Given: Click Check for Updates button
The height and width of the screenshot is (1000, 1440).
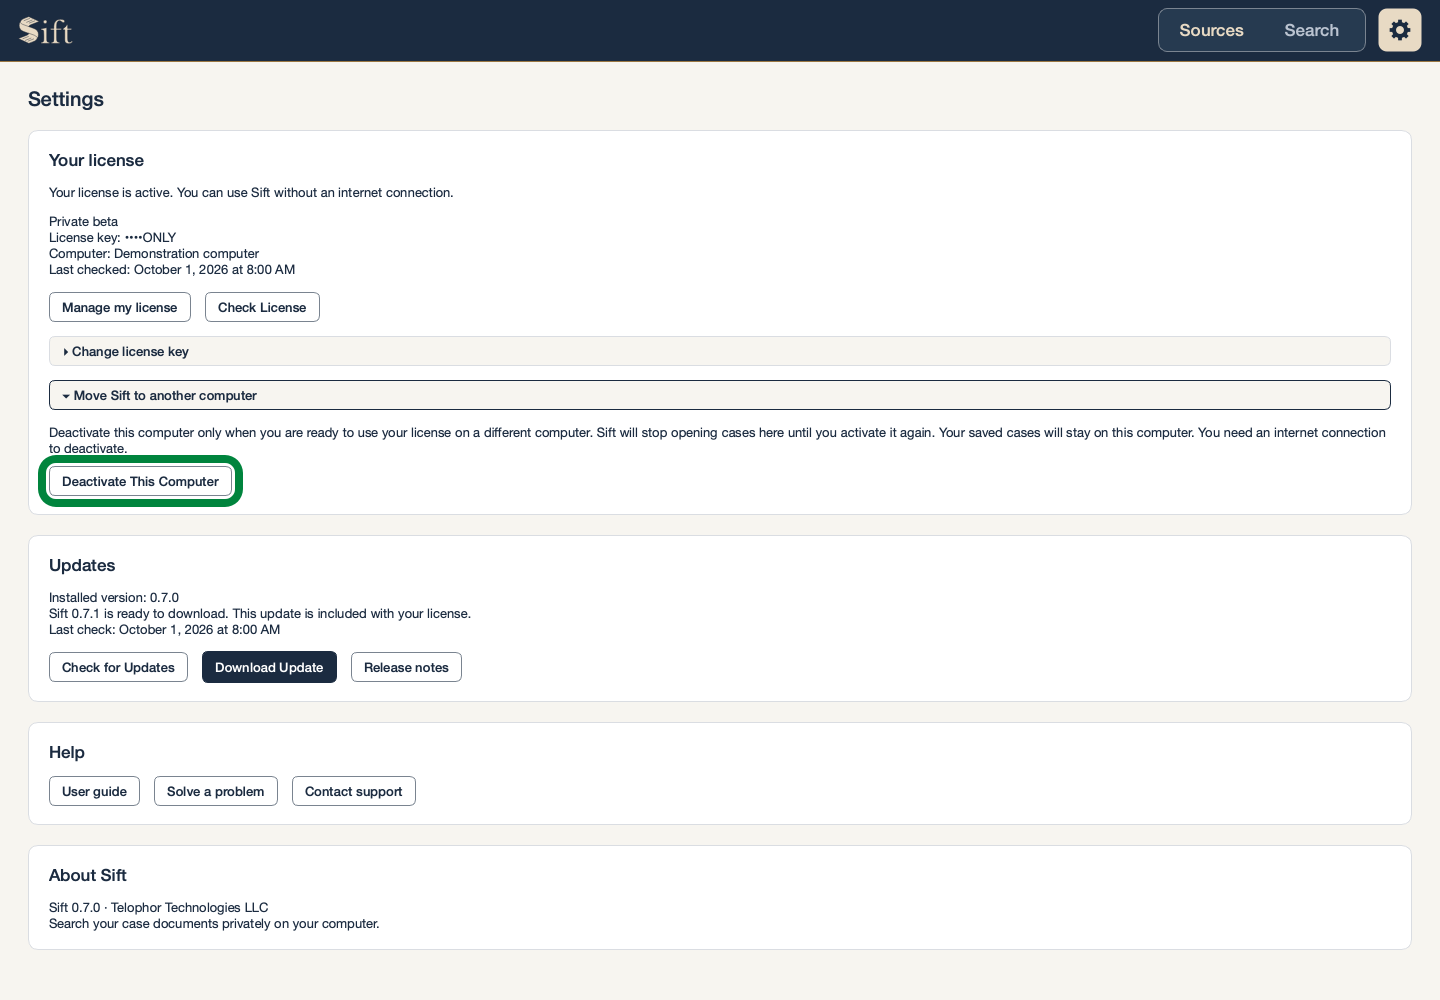Looking at the screenshot, I should tap(118, 667).
